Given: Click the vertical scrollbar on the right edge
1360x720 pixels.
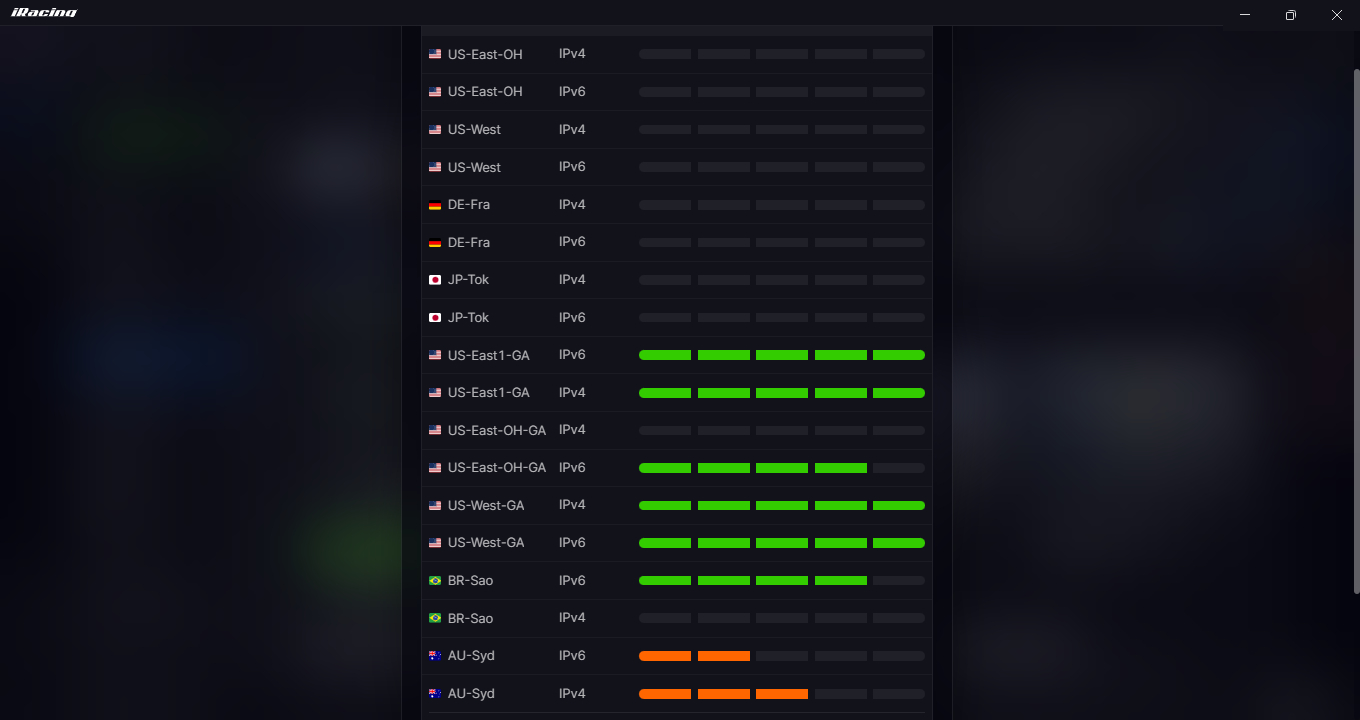Looking at the screenshot, I should pyautogui.click(x=1355, y=330).
